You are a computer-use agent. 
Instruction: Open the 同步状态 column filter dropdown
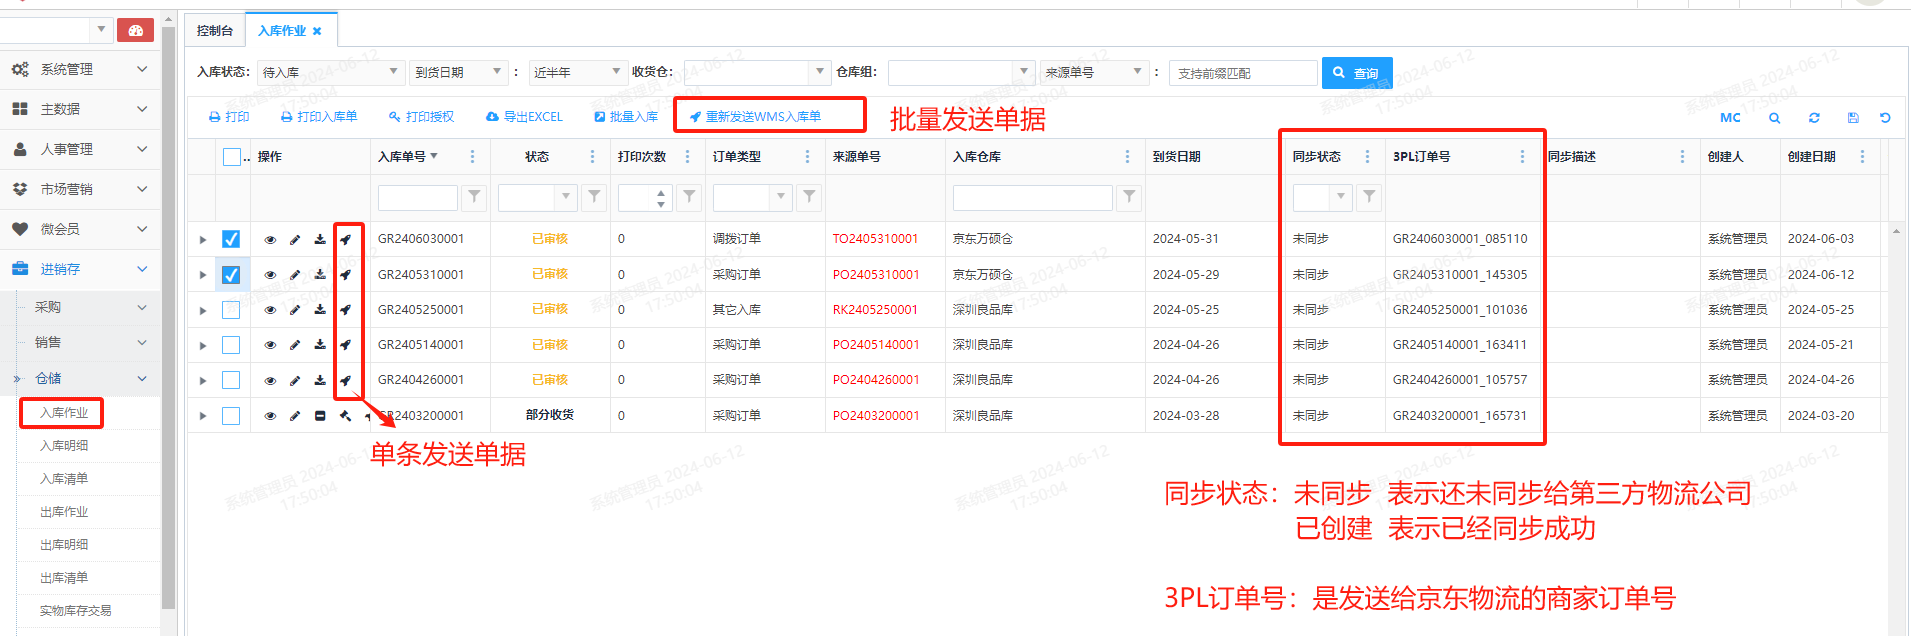(x=1341, y=197)
